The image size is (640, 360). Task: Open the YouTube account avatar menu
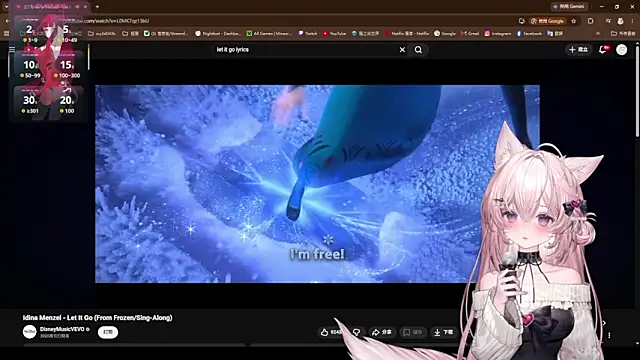622,49
